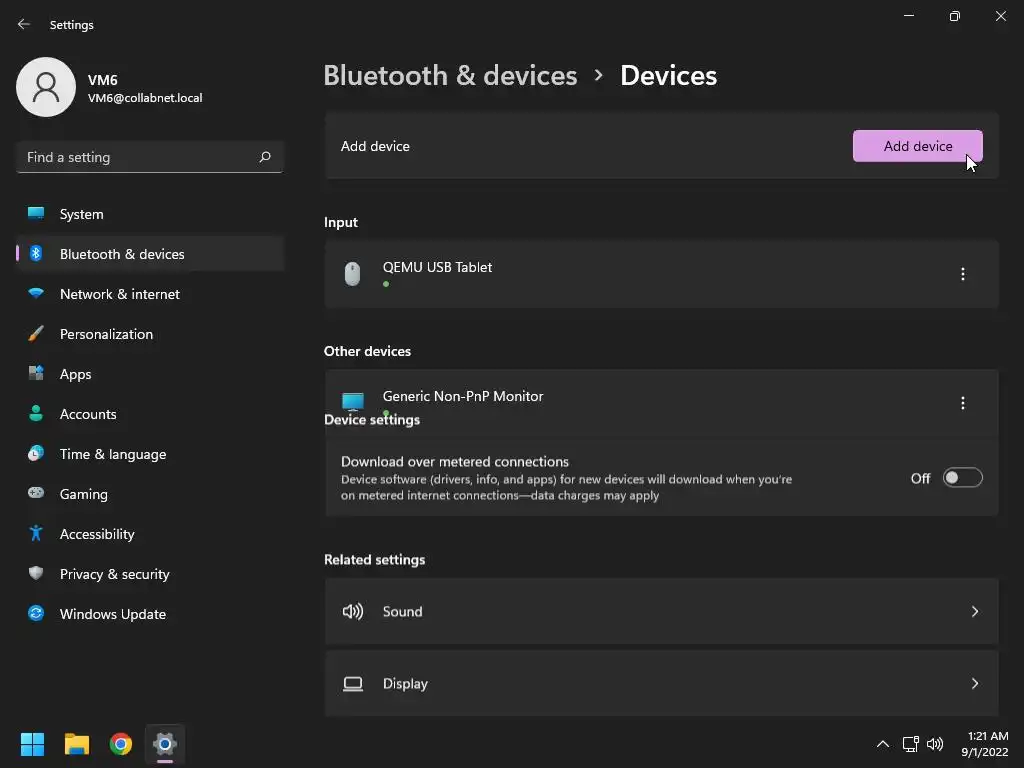The width and height of the screenshot is (1024, 768).
Task: Navigate to Bluetooth & devices breadcrumb
Action: 450,75
